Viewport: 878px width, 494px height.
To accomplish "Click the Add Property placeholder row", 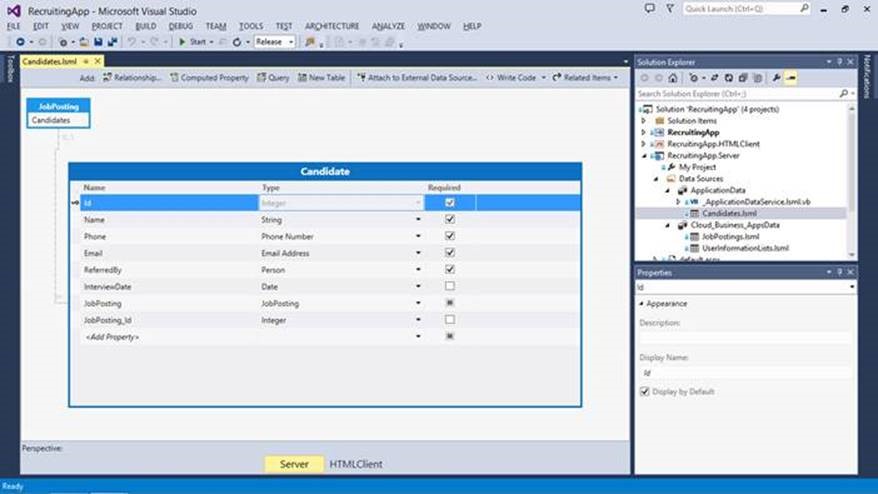I will (x=112, y=337).
